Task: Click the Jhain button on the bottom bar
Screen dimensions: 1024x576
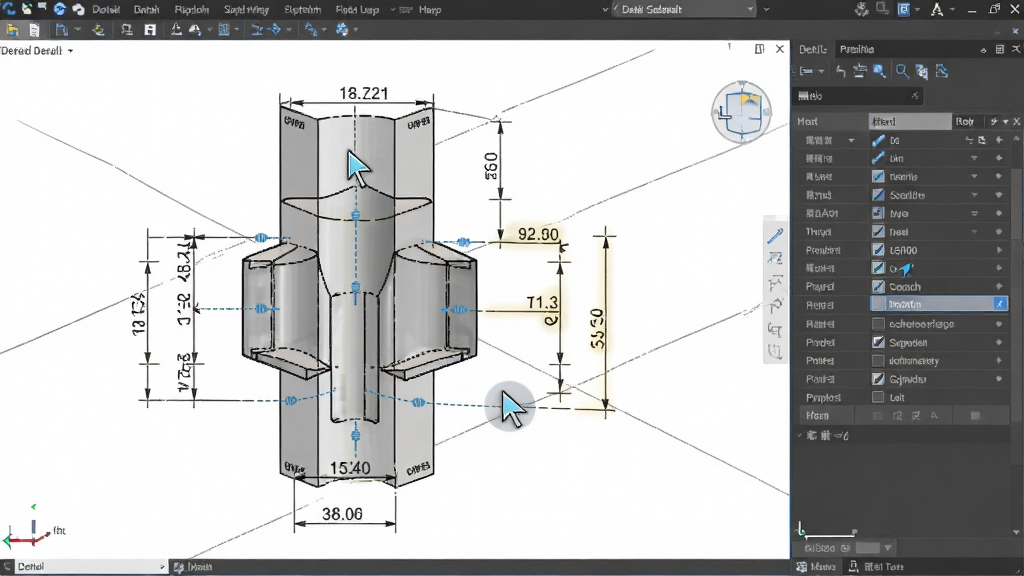Action: [x=193, y=567]
